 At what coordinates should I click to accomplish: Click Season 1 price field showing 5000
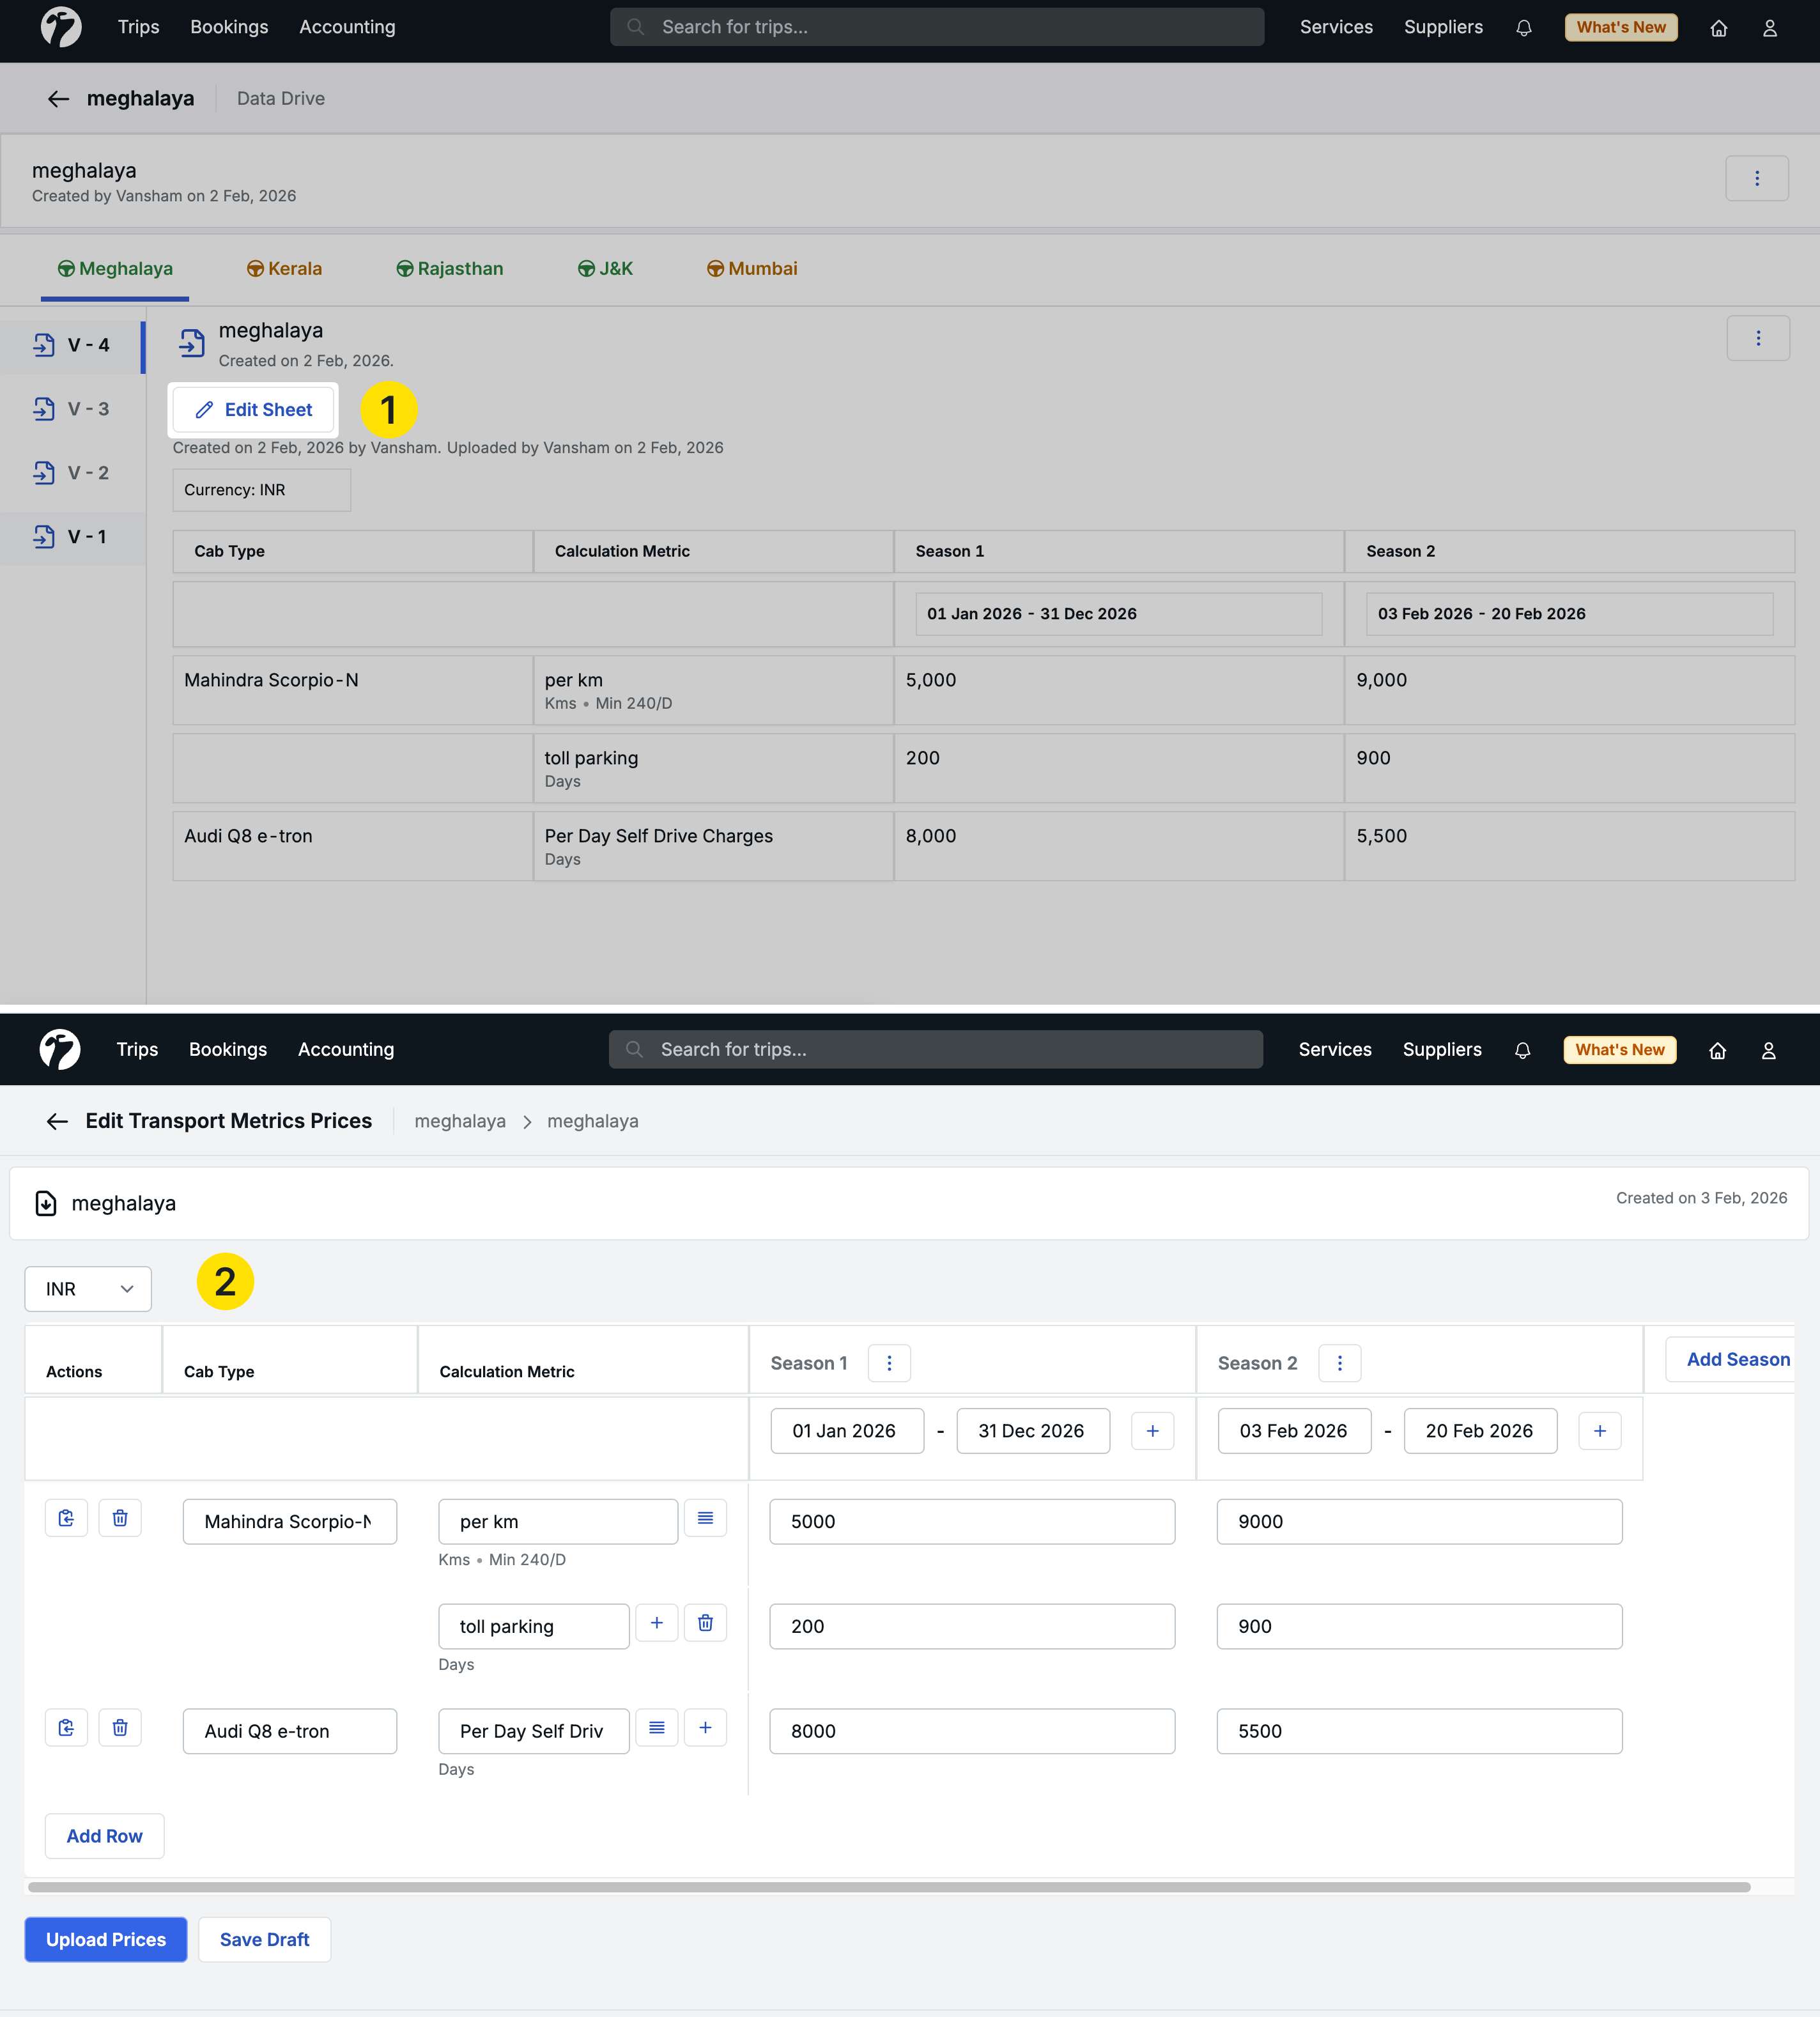[971, 1522]
